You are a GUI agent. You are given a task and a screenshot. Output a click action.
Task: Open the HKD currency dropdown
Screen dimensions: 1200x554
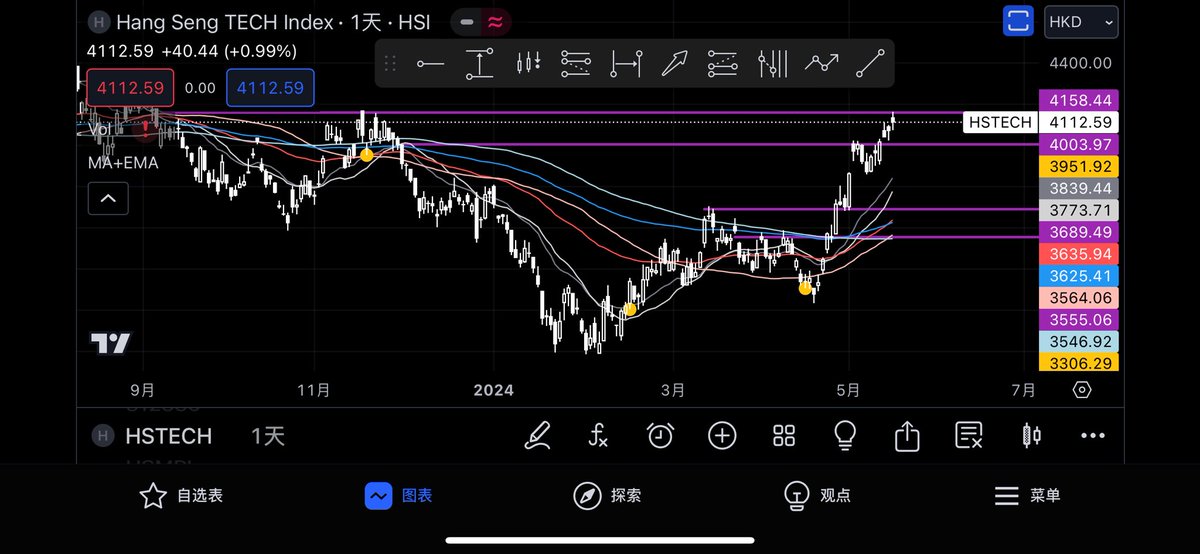[1082, 21]
